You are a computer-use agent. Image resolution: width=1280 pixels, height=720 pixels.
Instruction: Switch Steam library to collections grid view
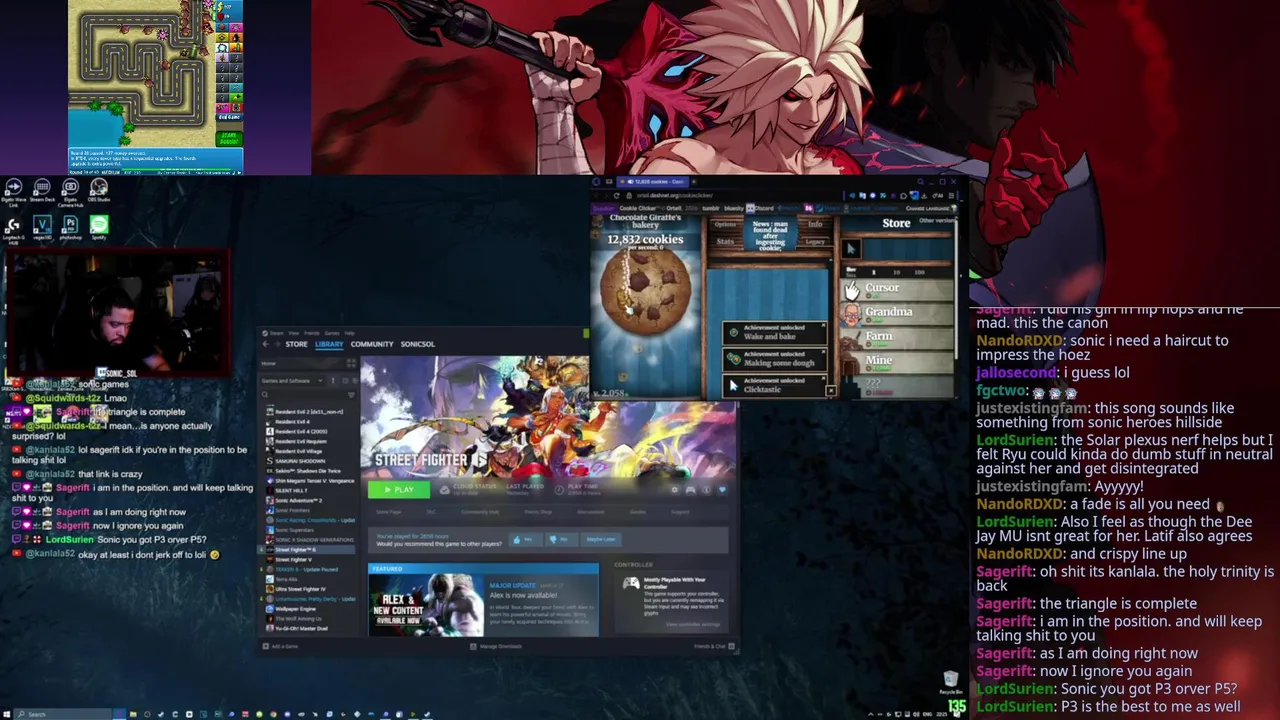(x=350, y=364)
